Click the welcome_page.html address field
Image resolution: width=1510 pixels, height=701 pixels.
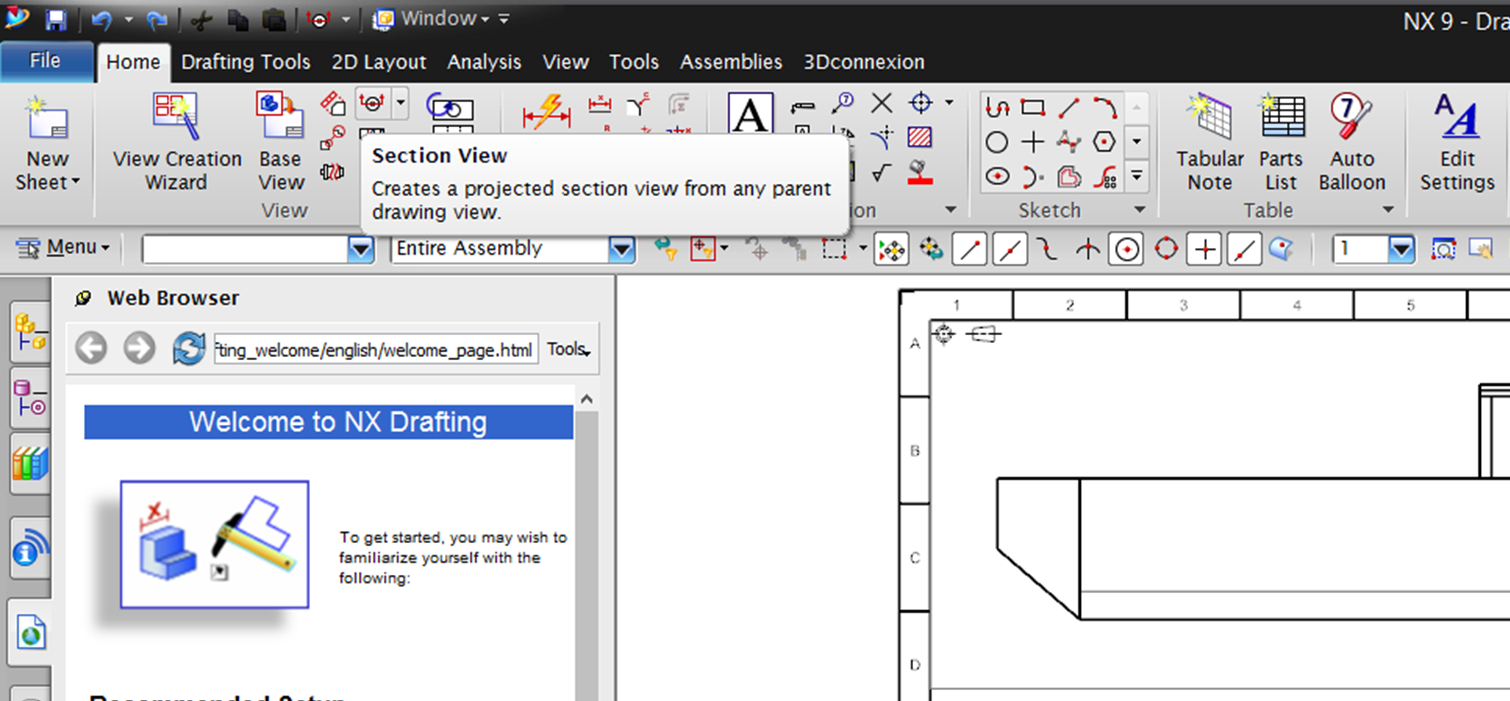(x=376, y=349)
